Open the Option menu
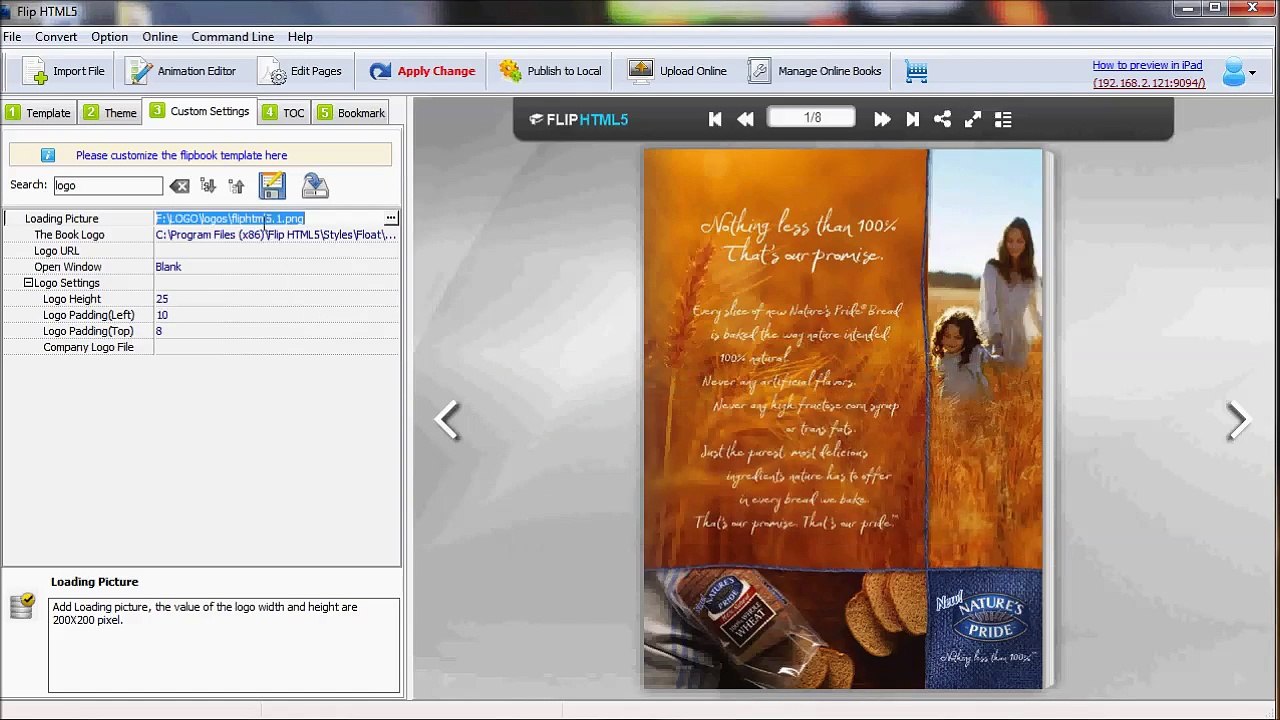This screenshot has width=1280, height=720. pos(109,37)
